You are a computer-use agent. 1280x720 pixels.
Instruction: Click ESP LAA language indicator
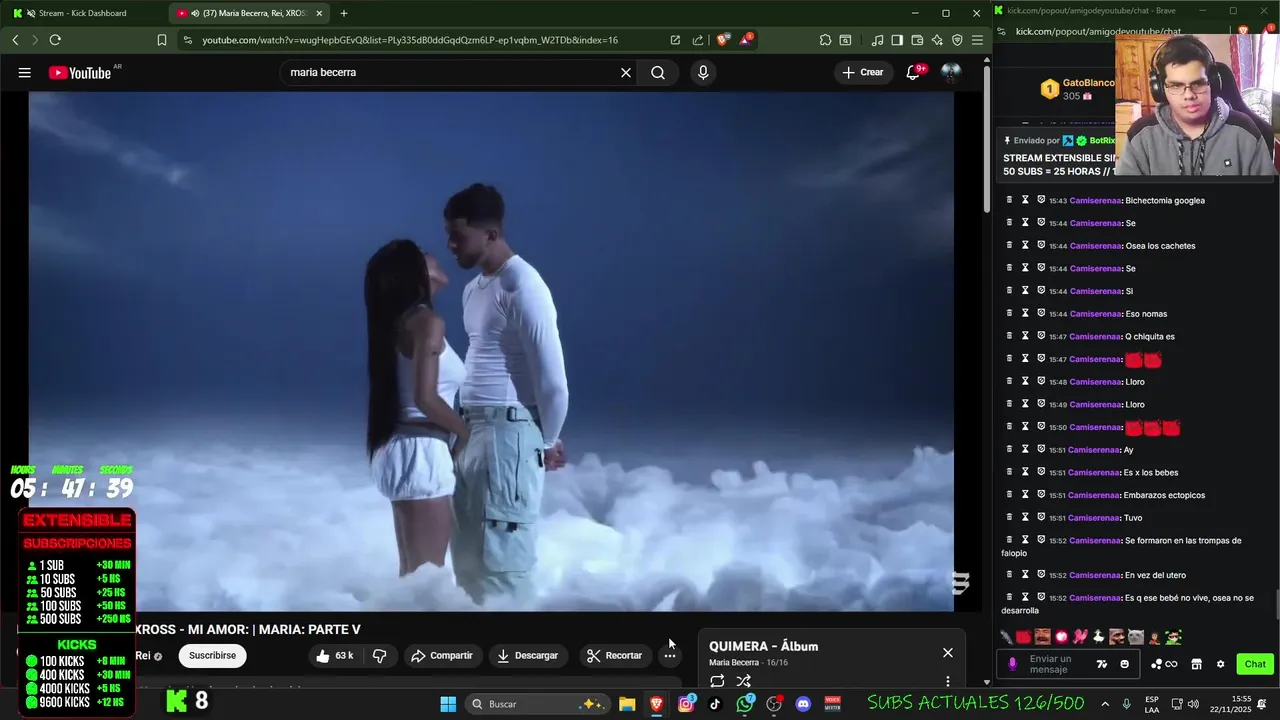click(x=1152, y=704)
